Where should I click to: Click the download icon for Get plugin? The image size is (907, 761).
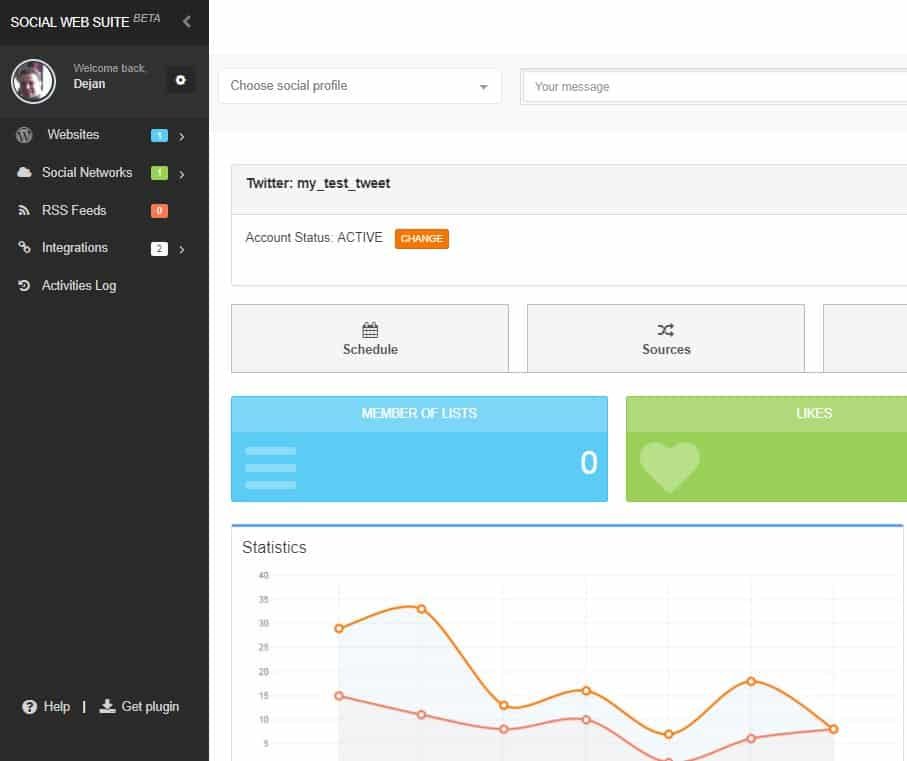(x=107, y=707)
